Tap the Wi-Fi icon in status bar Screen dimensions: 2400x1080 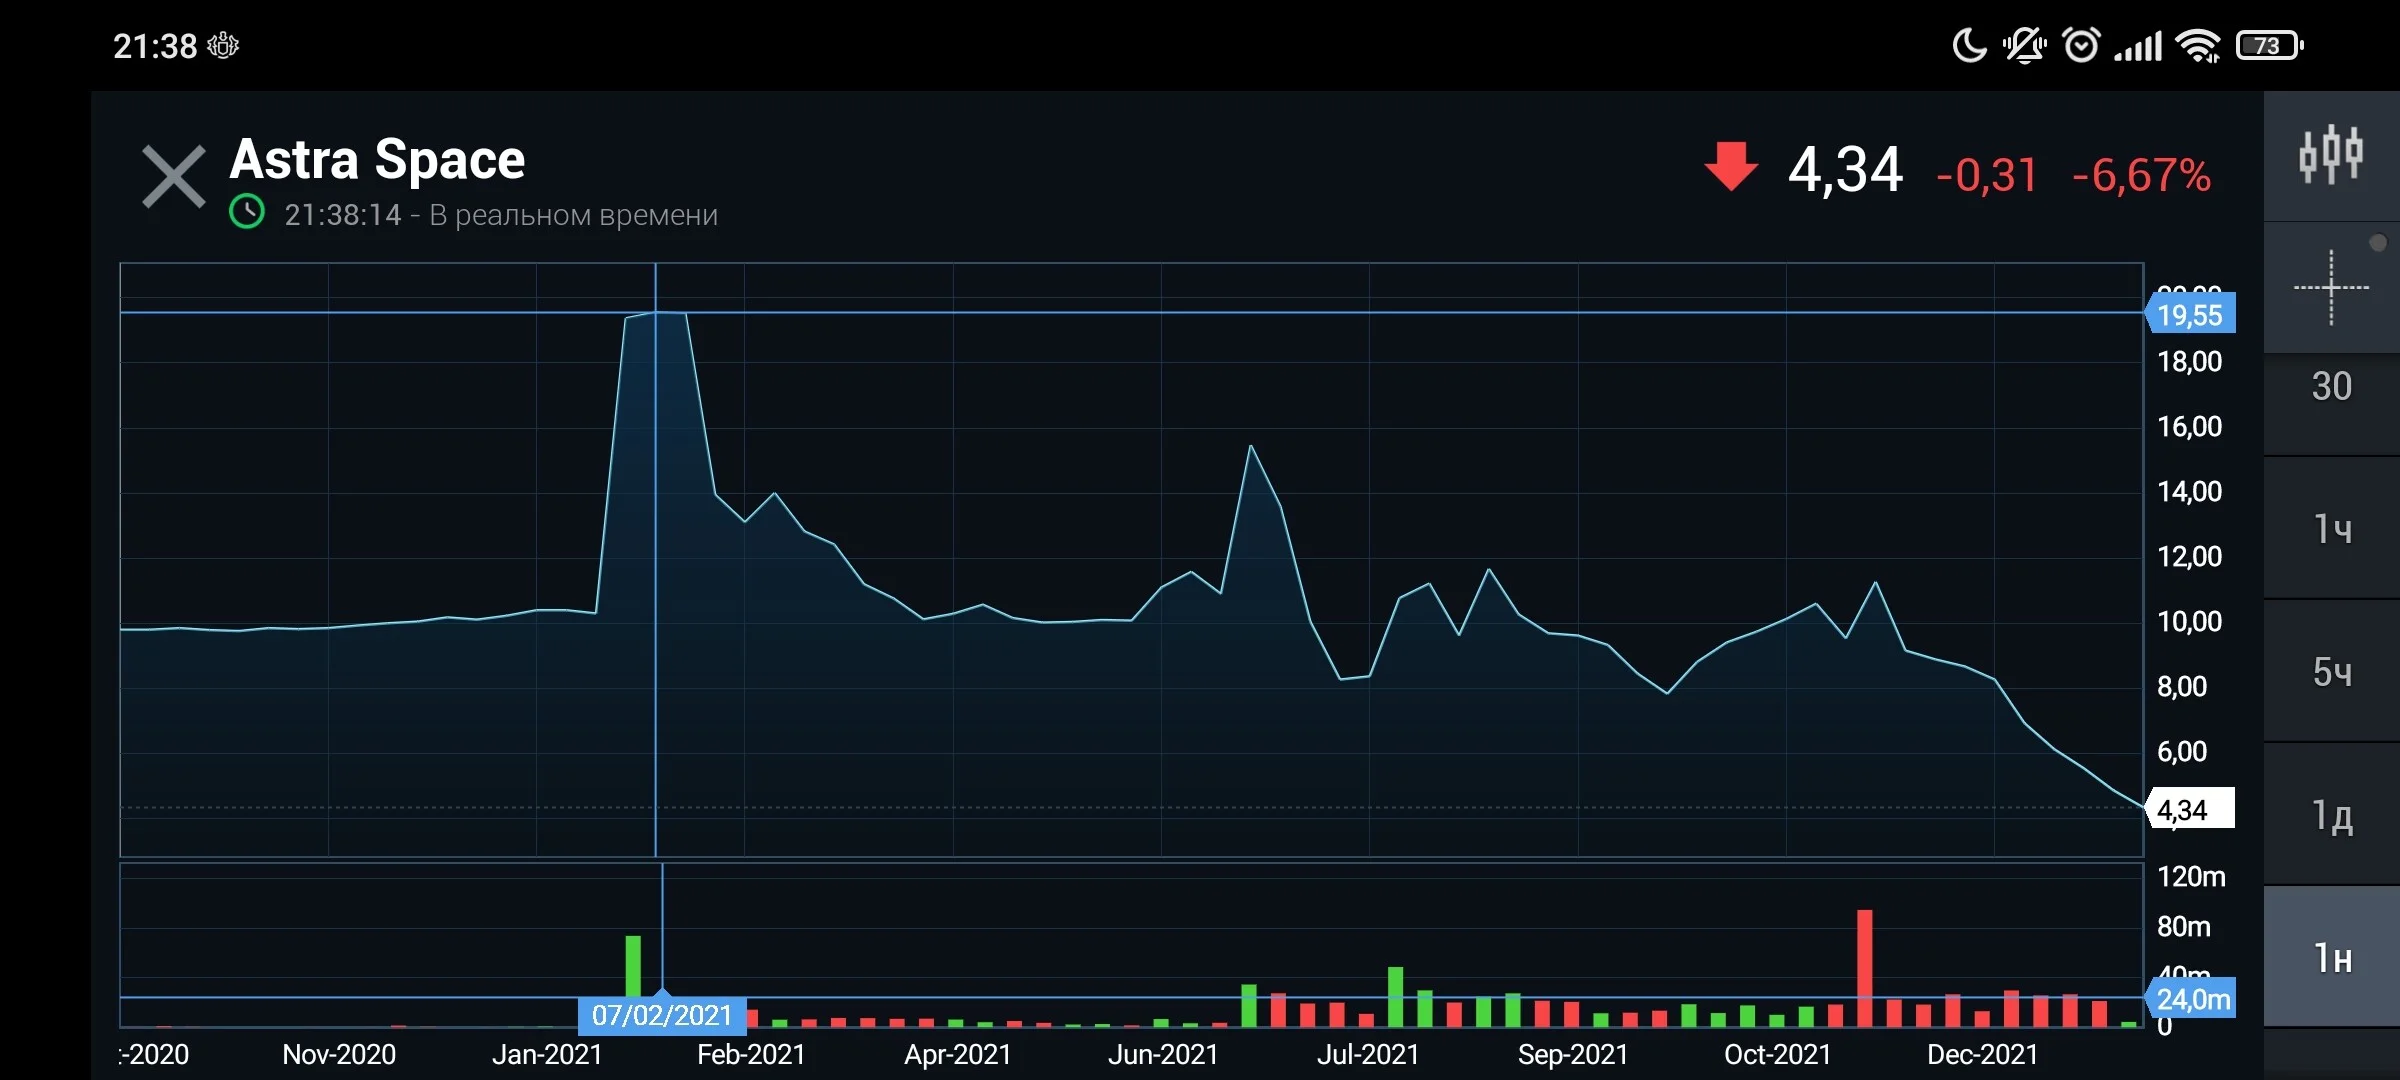click(x=2199, y=45)
